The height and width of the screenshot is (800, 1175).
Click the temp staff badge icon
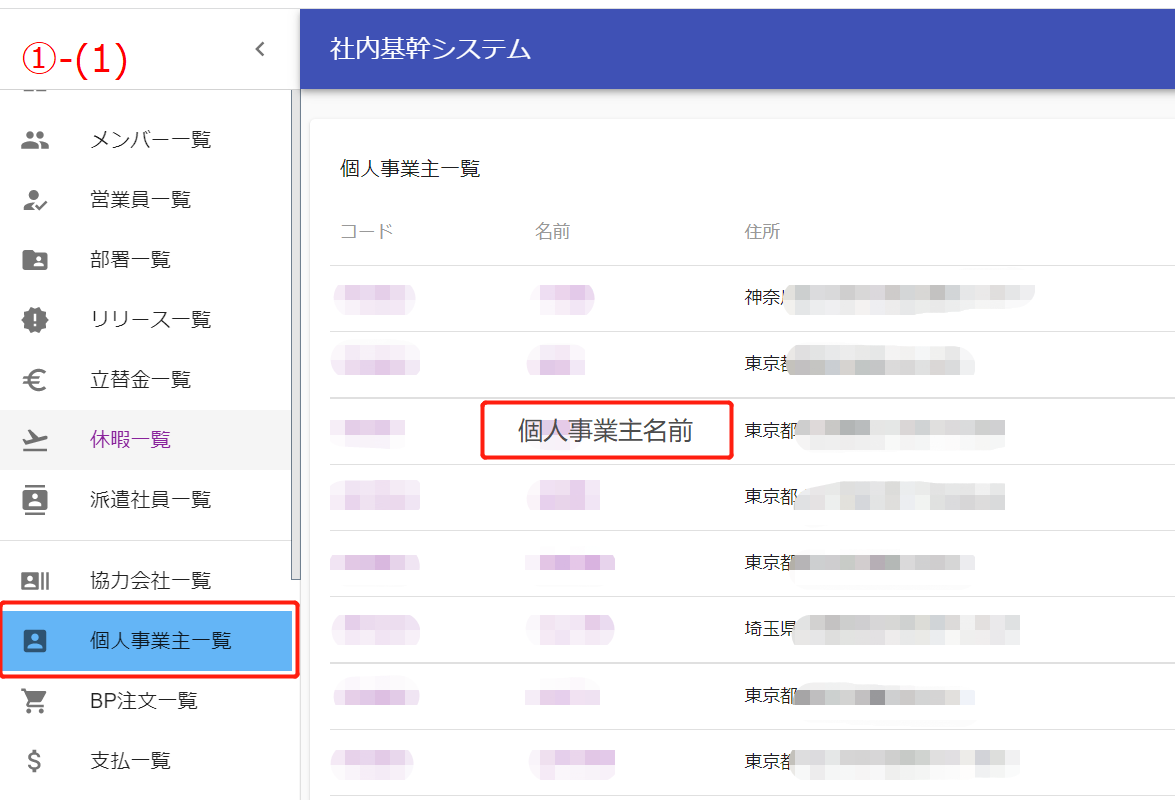(35, 500)
